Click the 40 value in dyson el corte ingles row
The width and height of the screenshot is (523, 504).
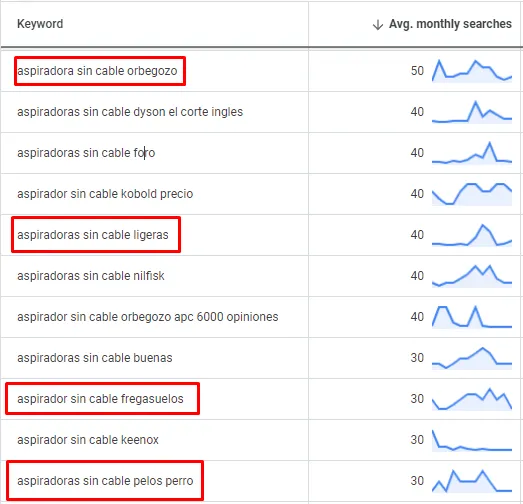click(417, 112)
